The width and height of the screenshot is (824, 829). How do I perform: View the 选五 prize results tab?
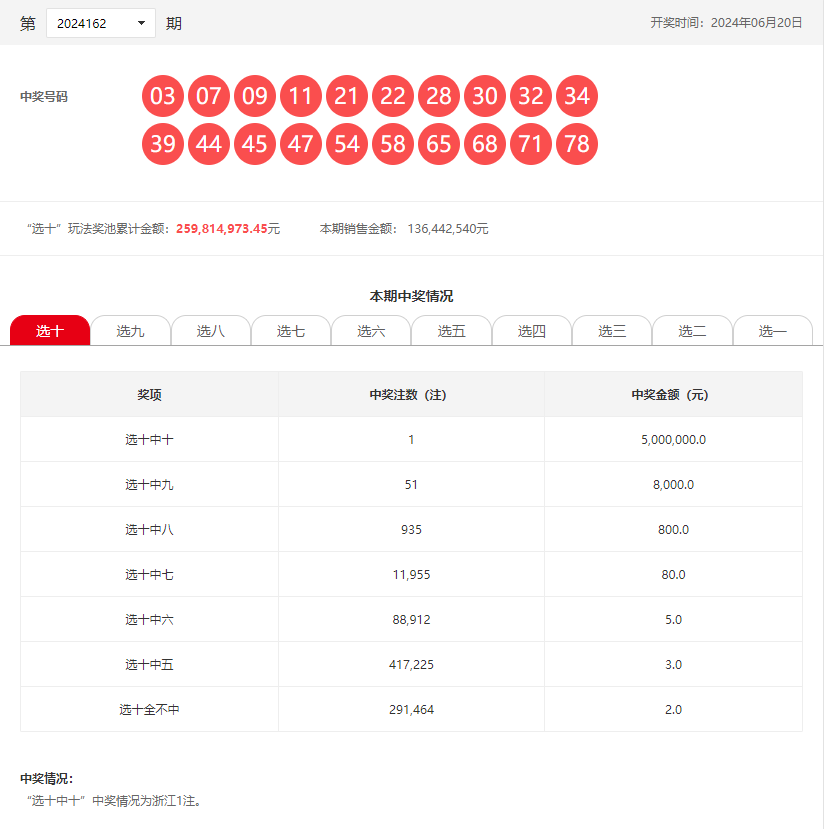(451, 331)
